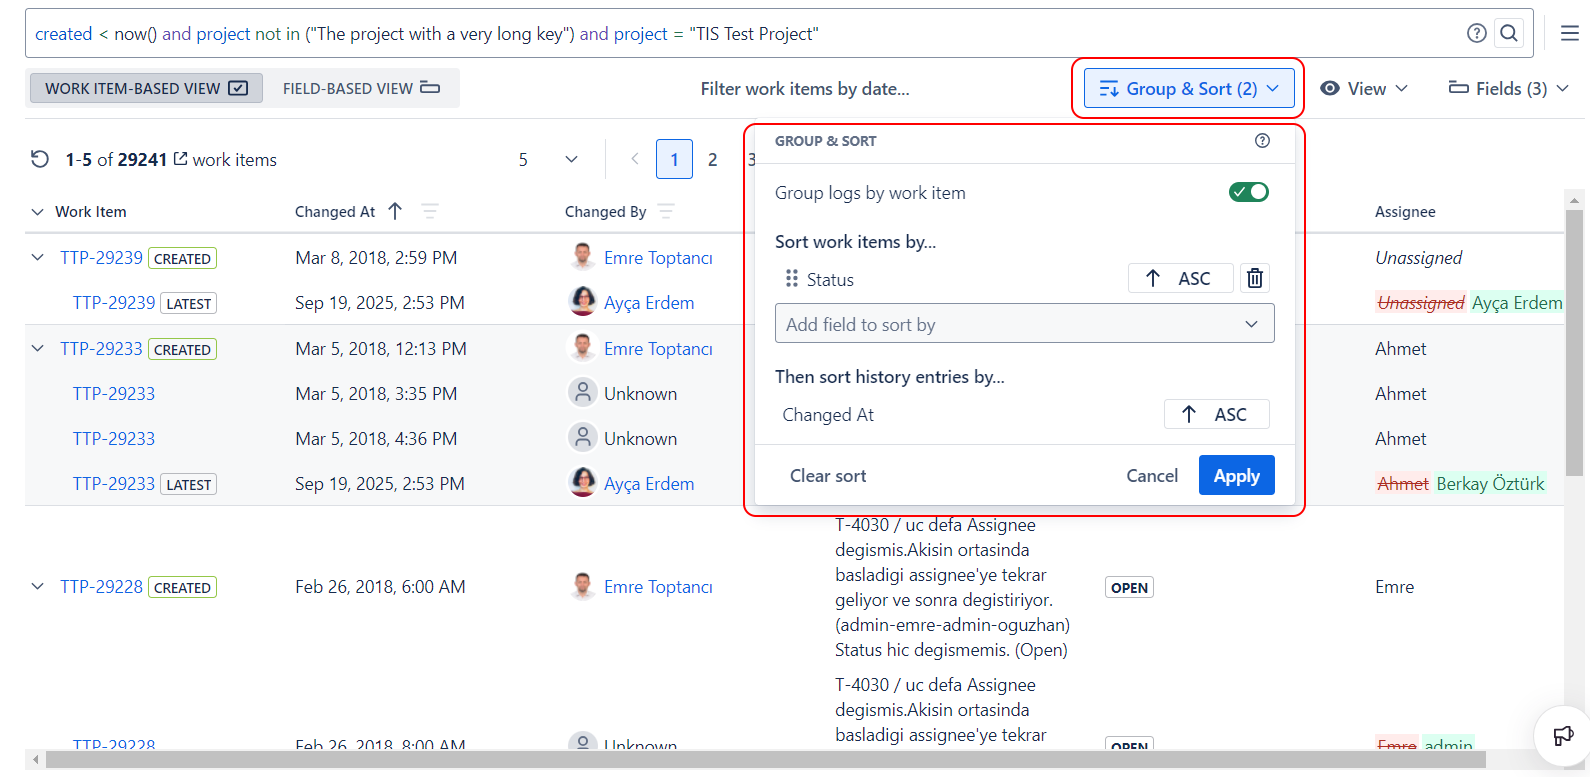Select Work Item-Based View tab

[x=146, y=88]
